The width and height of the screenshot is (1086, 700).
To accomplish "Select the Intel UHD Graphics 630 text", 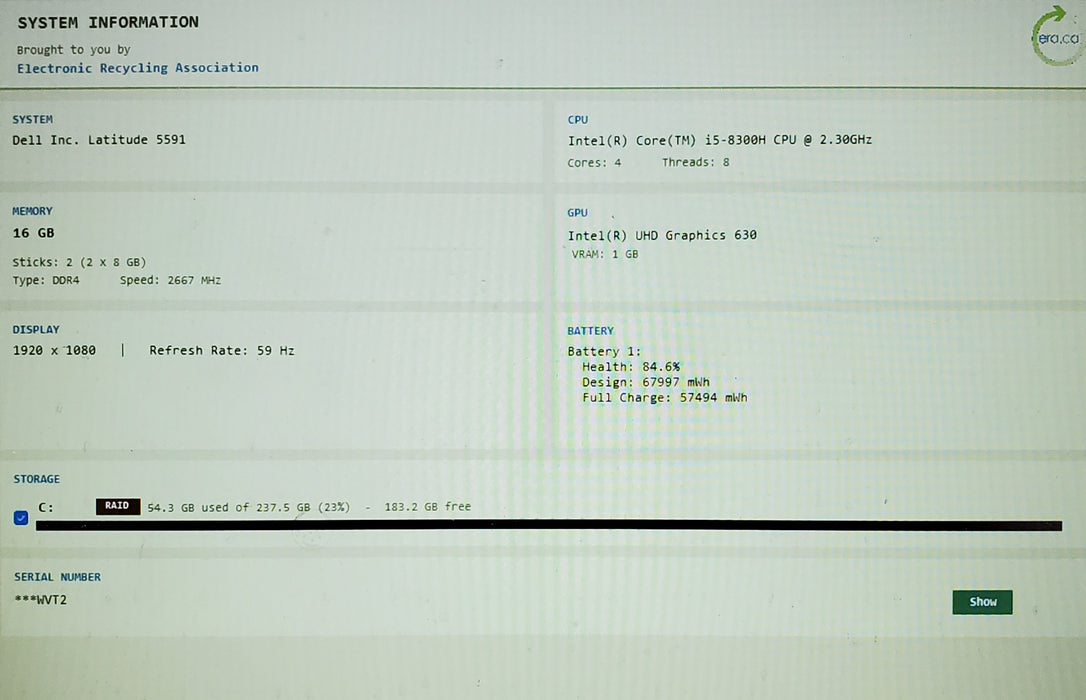I will pyautogui.click(x=662, y=235).
